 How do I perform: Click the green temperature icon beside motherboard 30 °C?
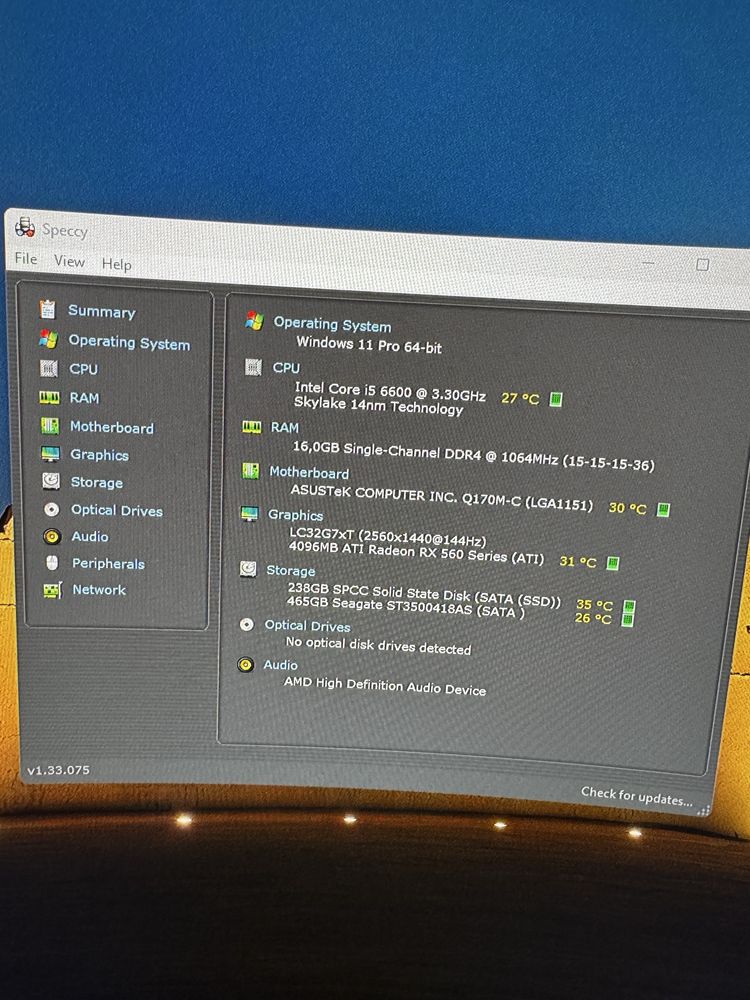(x=663, y=510)
